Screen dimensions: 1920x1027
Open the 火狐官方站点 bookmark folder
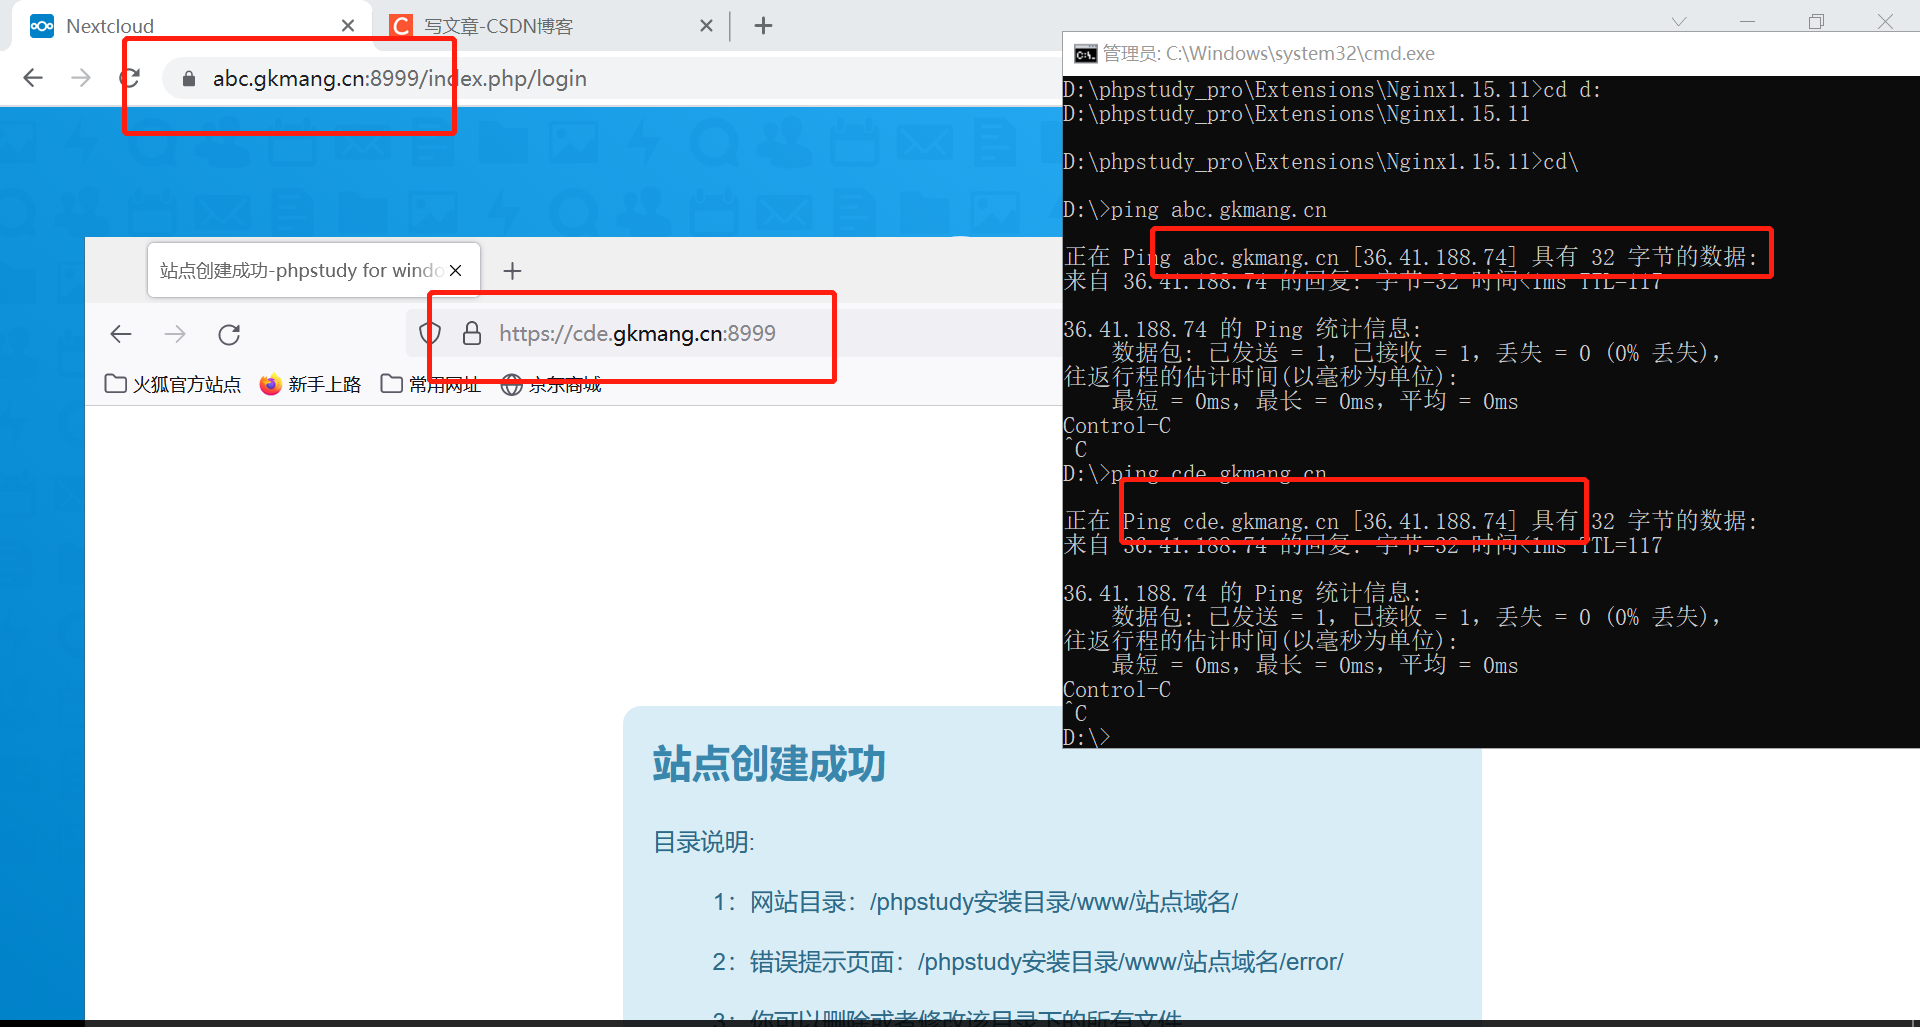[x=173, y=384]
